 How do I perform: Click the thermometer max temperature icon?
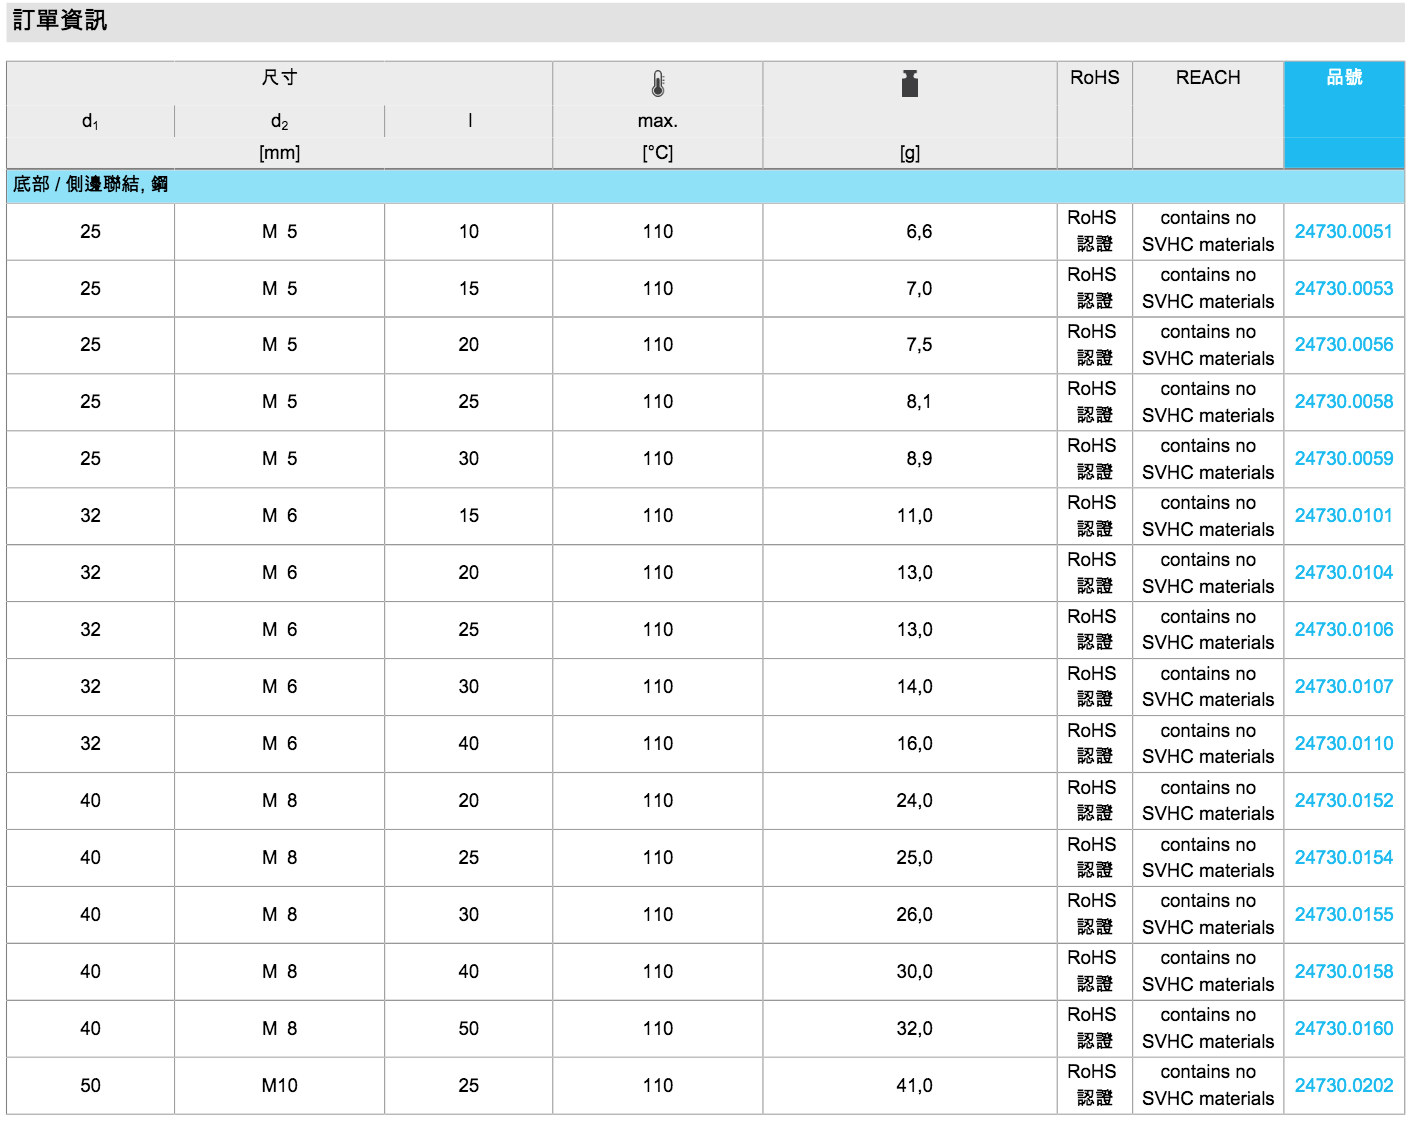click(658, 84)
